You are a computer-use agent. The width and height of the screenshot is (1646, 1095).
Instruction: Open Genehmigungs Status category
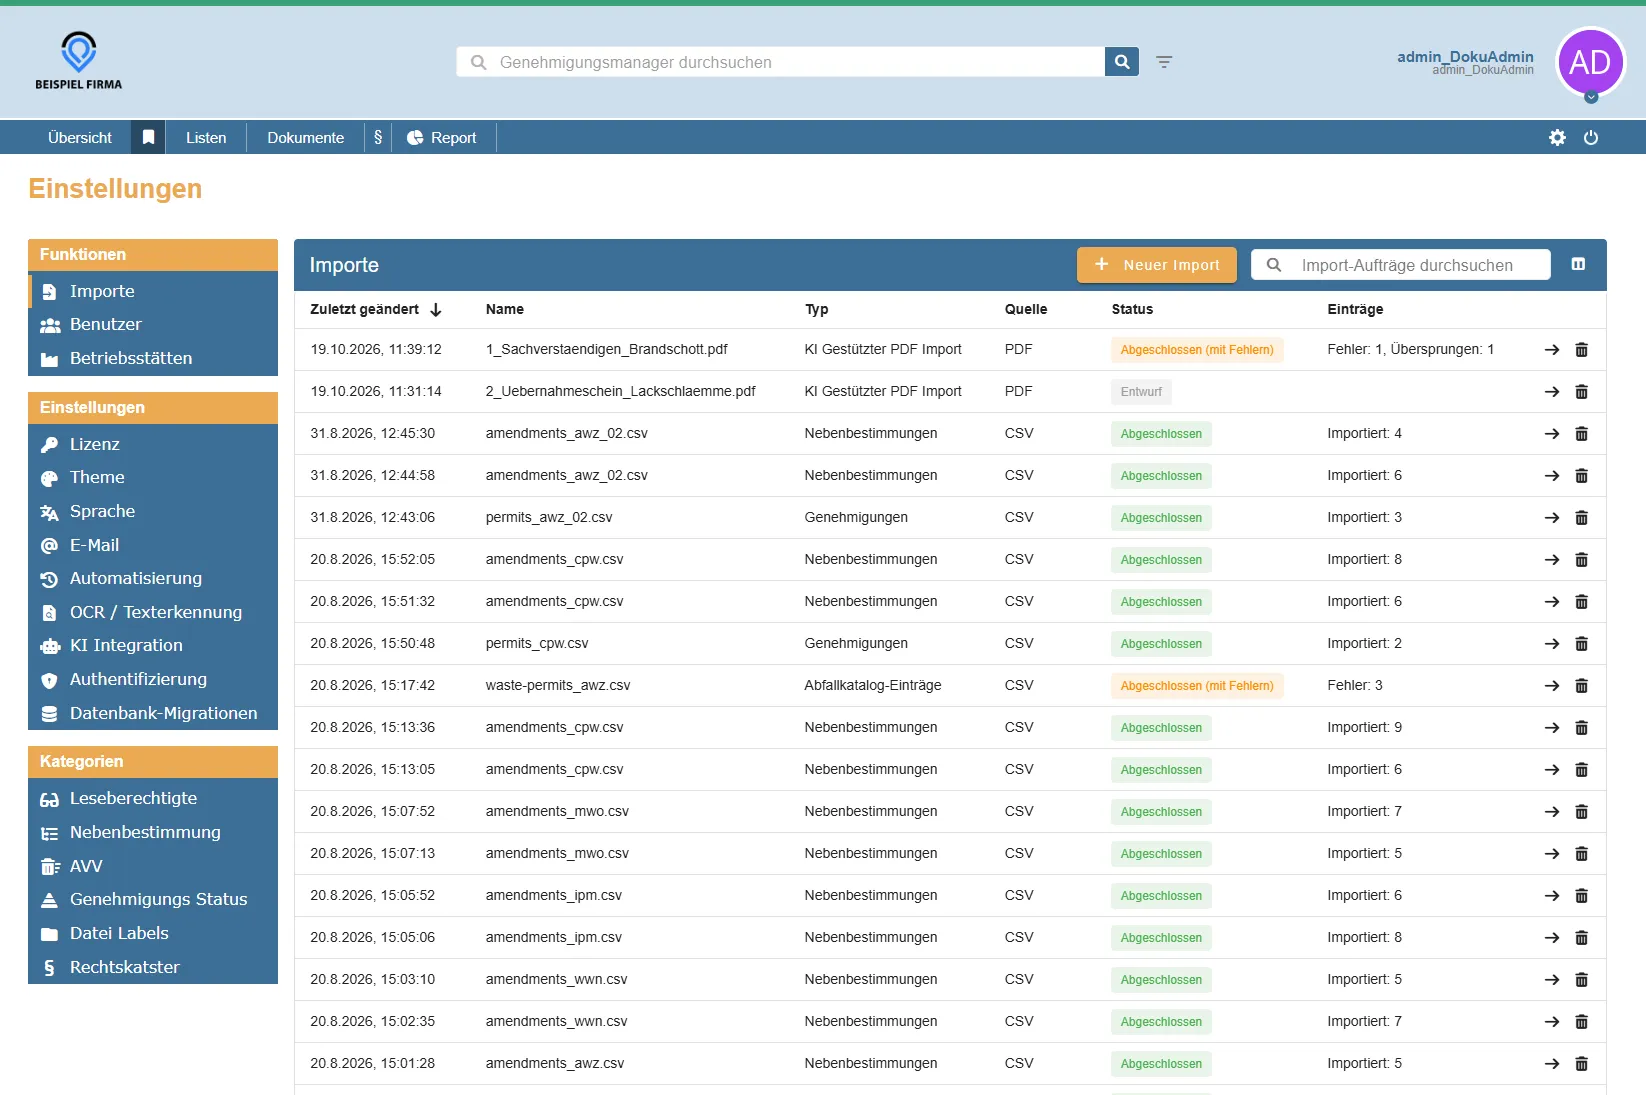point(153,900)
